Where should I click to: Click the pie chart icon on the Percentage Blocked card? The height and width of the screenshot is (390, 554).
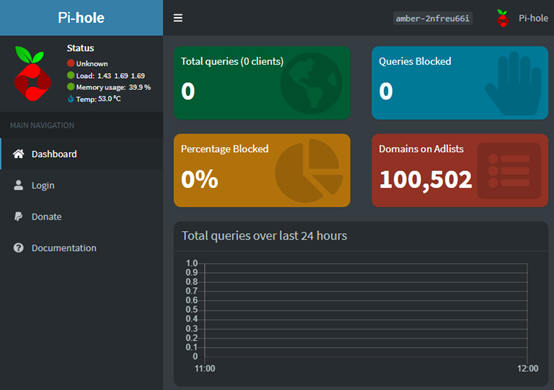pos(309,171)
